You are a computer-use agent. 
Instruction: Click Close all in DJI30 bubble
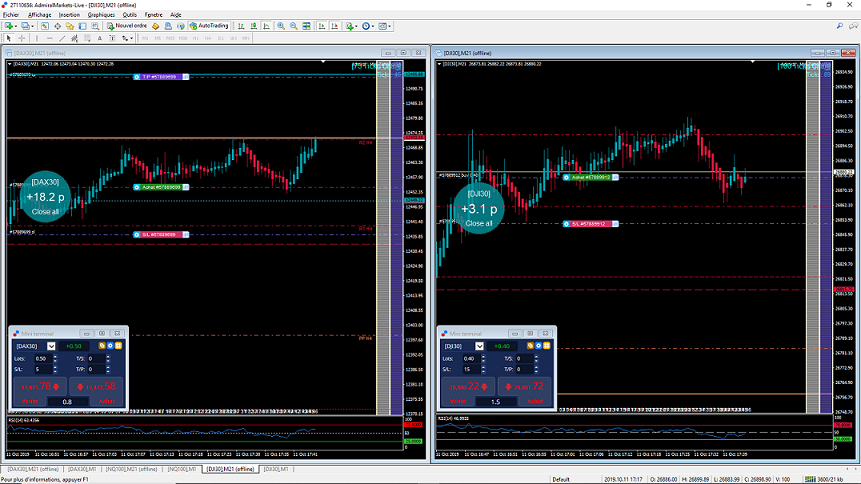click(x=479, y=224)
